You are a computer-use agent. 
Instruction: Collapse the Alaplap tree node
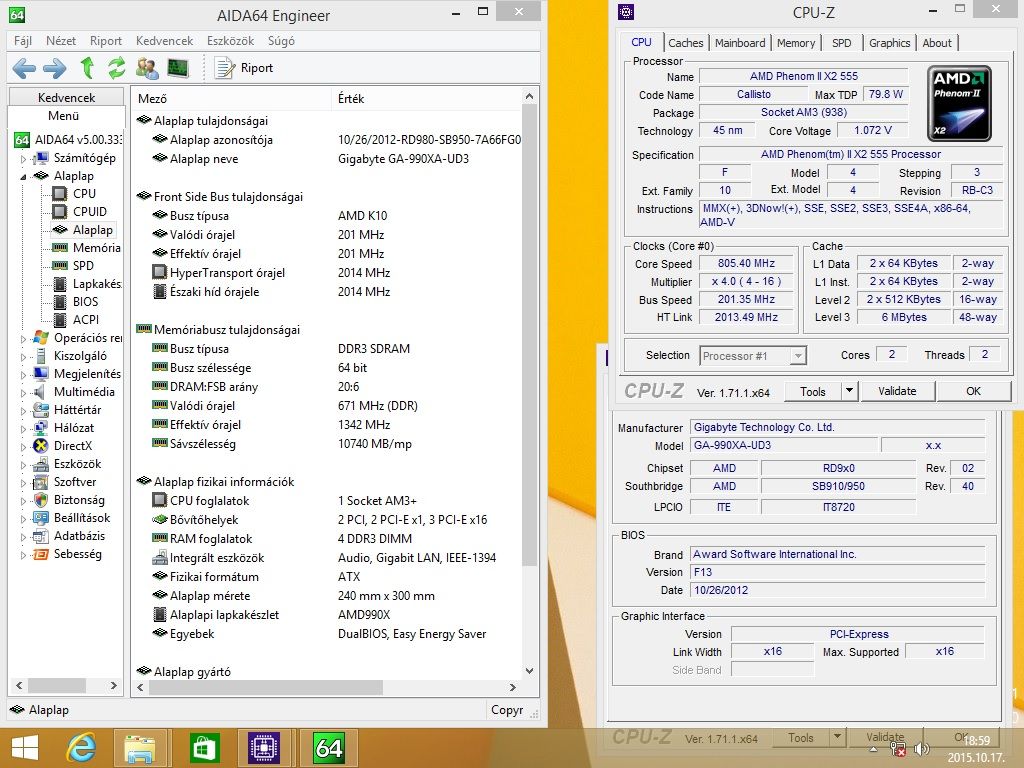point(23,176)
